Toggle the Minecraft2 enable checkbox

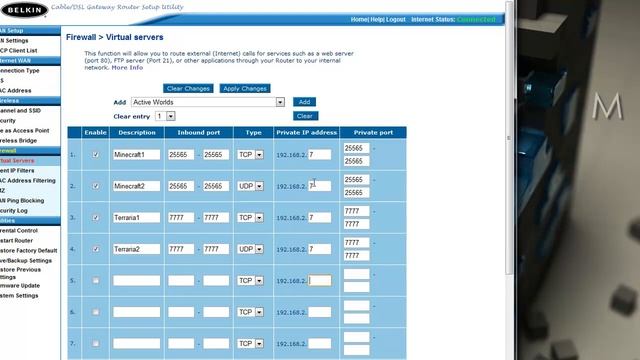(x=96, y=186)
